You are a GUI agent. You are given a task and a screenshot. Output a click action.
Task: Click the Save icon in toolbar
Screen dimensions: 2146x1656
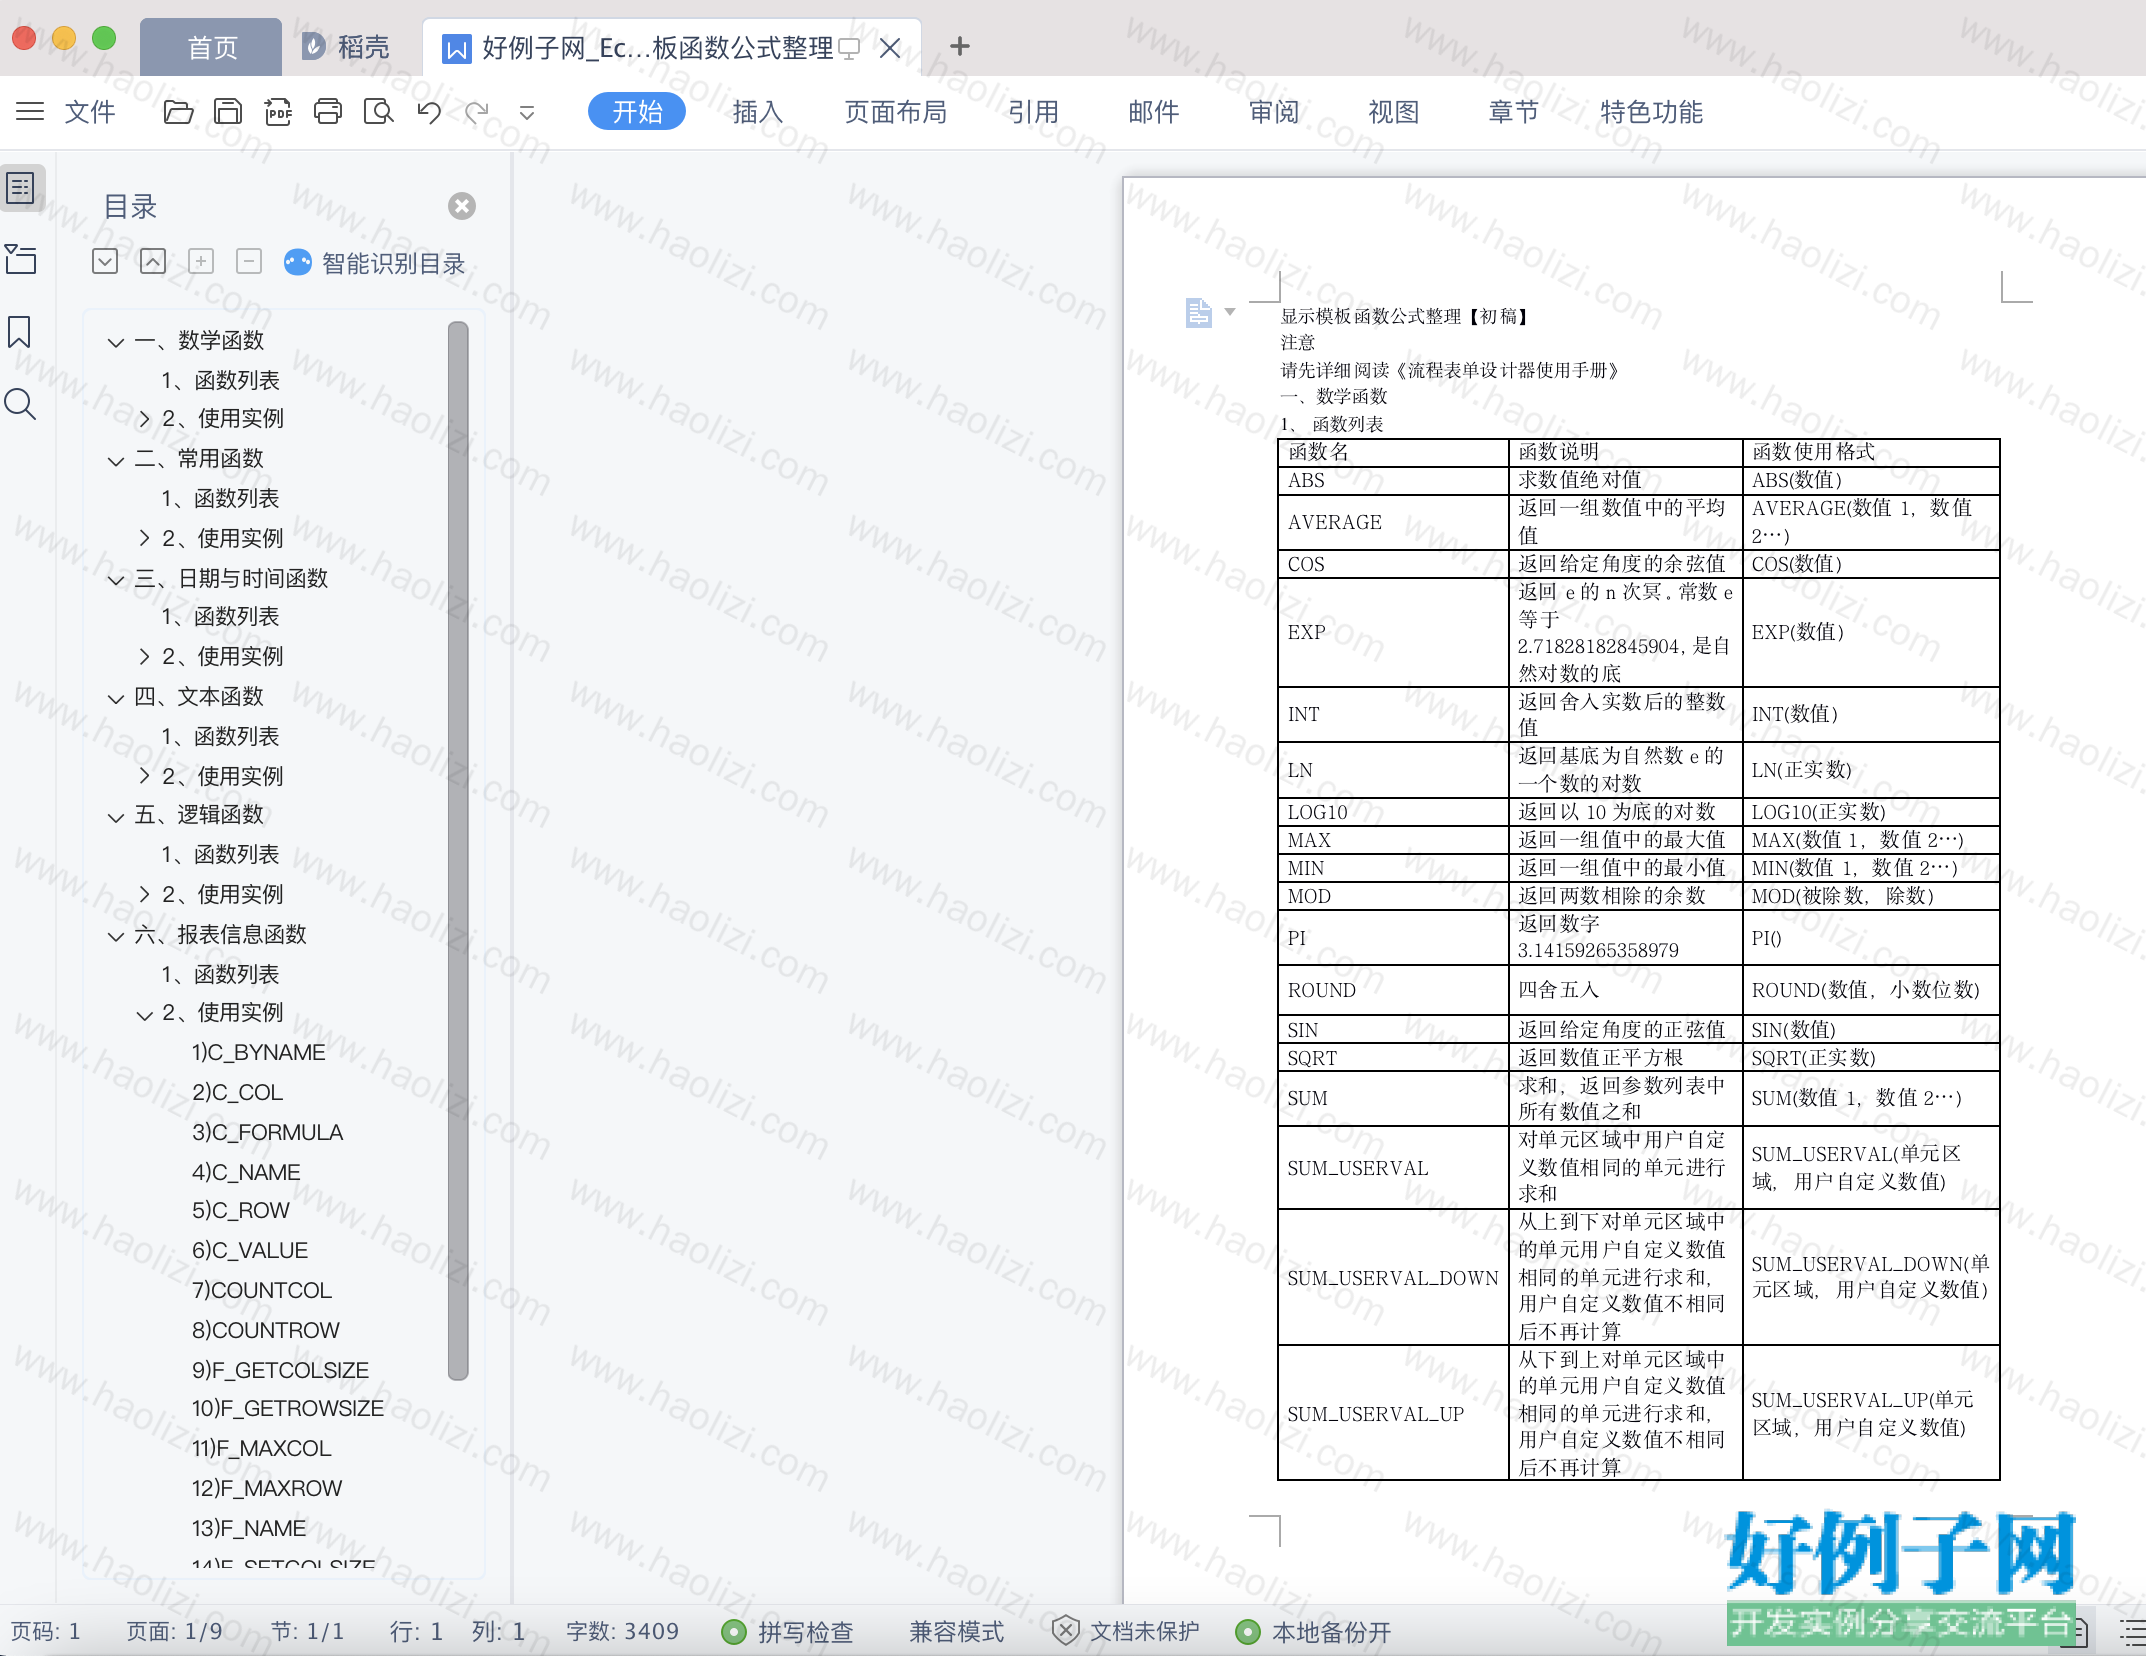click(228, 112)
